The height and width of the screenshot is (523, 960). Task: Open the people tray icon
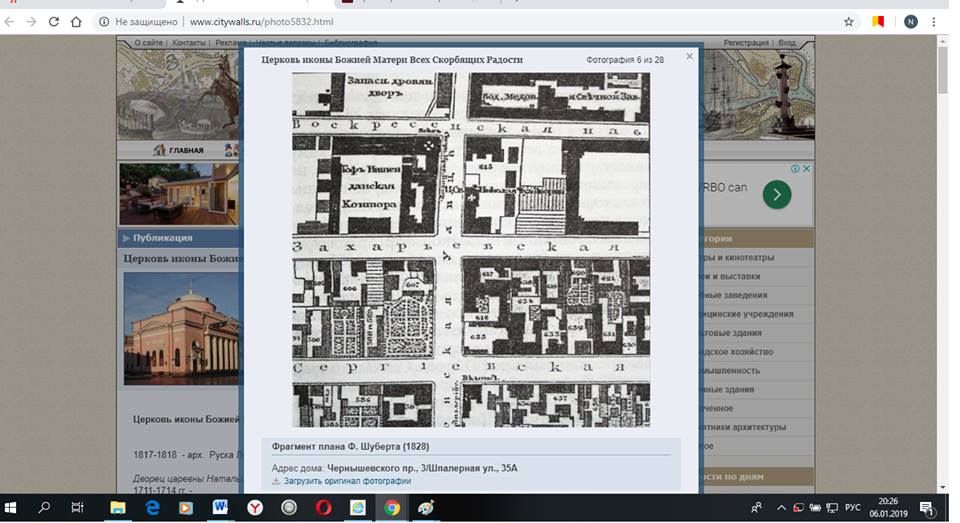point(757,508)
